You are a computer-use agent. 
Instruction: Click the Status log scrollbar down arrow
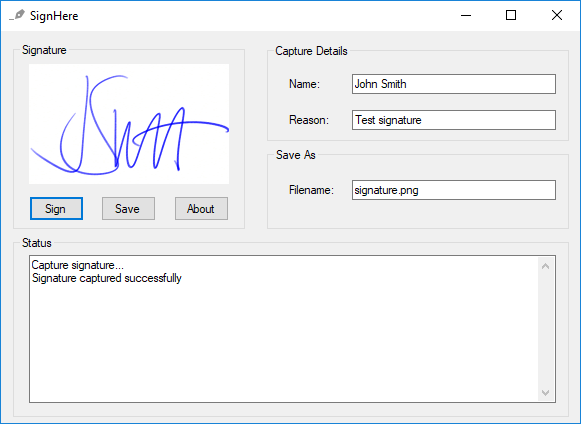[x=545, y=392]
